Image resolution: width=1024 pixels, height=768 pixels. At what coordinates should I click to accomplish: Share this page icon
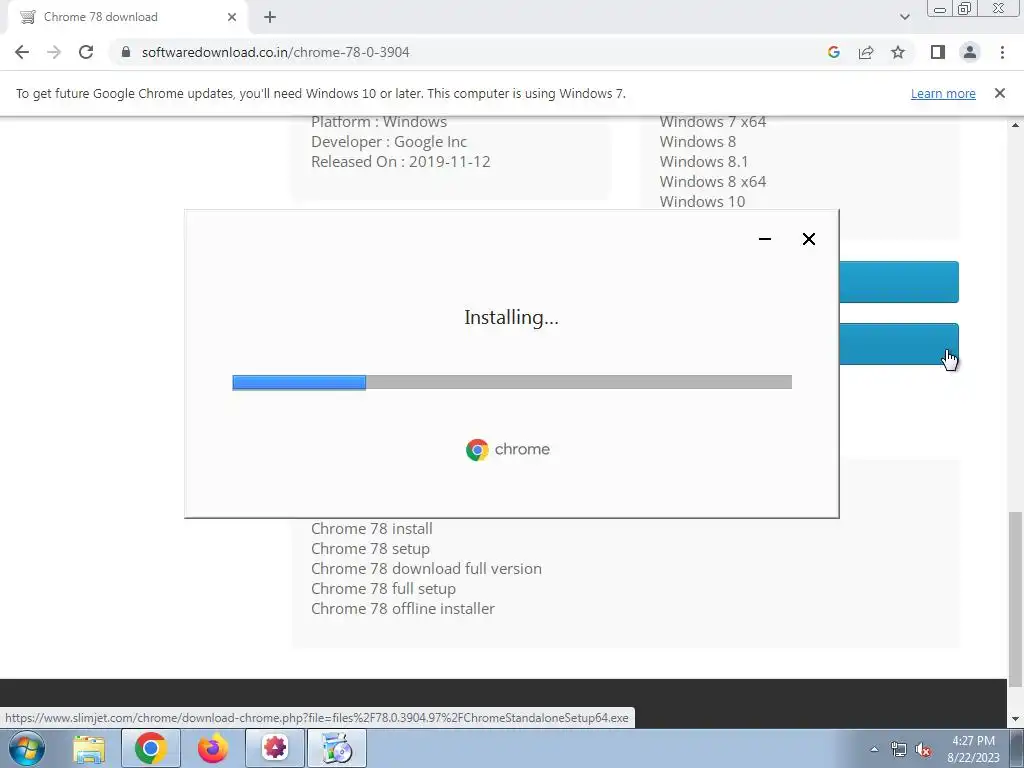[866, 52]
